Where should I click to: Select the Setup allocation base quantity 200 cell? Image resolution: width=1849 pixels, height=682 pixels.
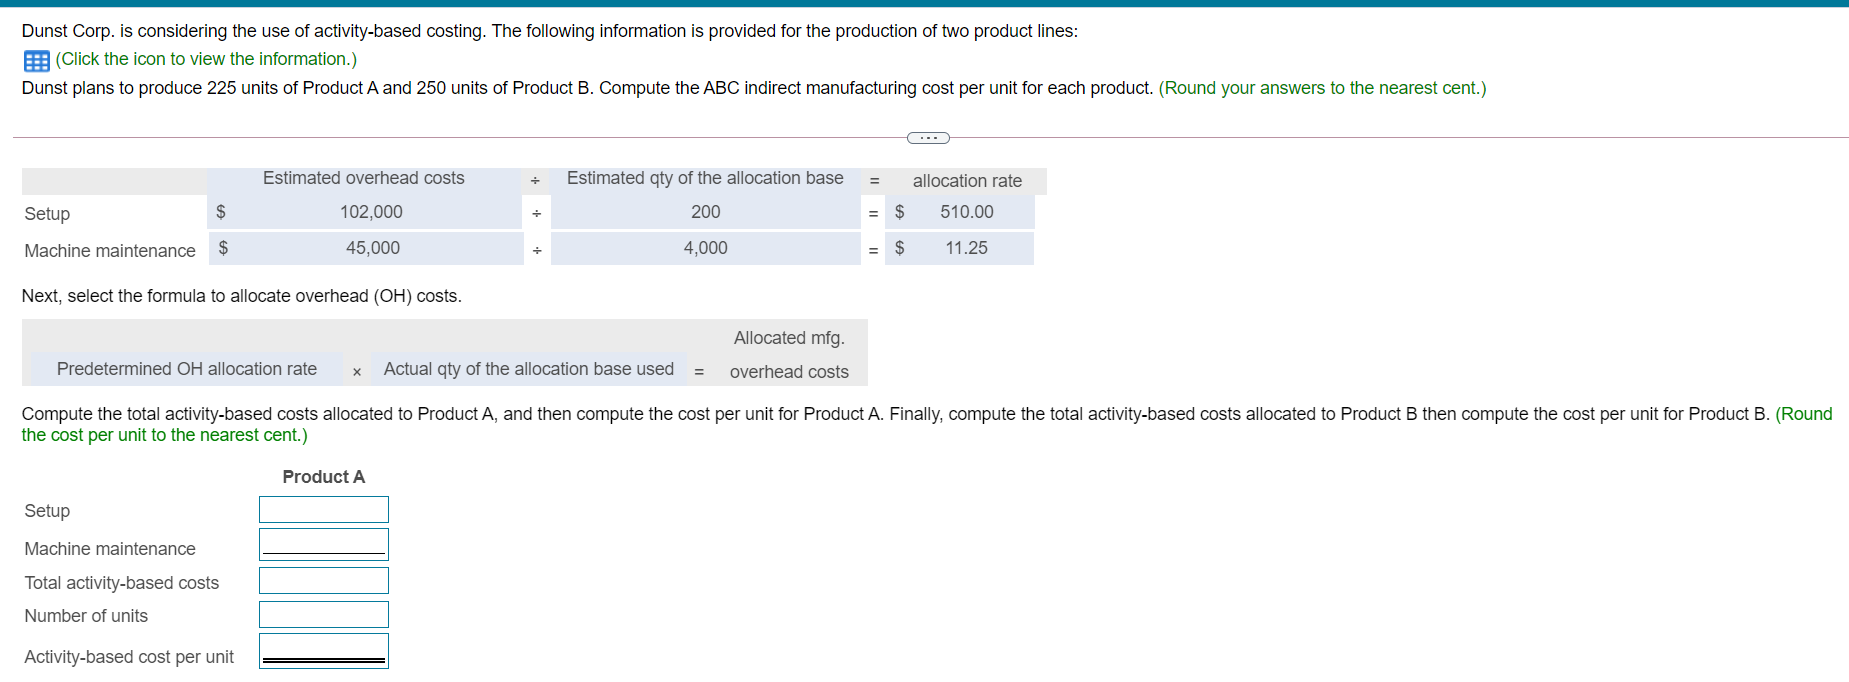click(x=706, y=212)
